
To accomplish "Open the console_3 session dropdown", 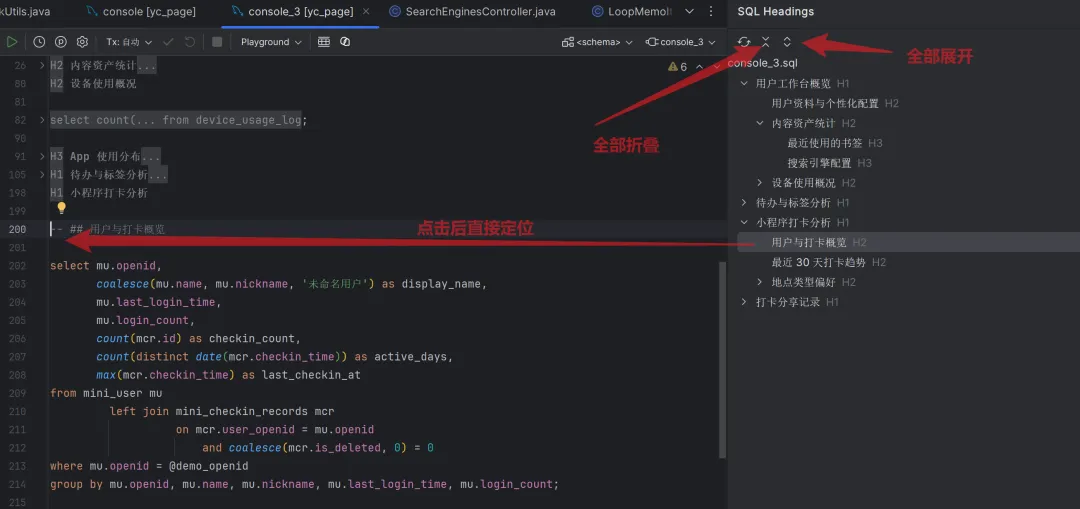I will click(681, 42).
